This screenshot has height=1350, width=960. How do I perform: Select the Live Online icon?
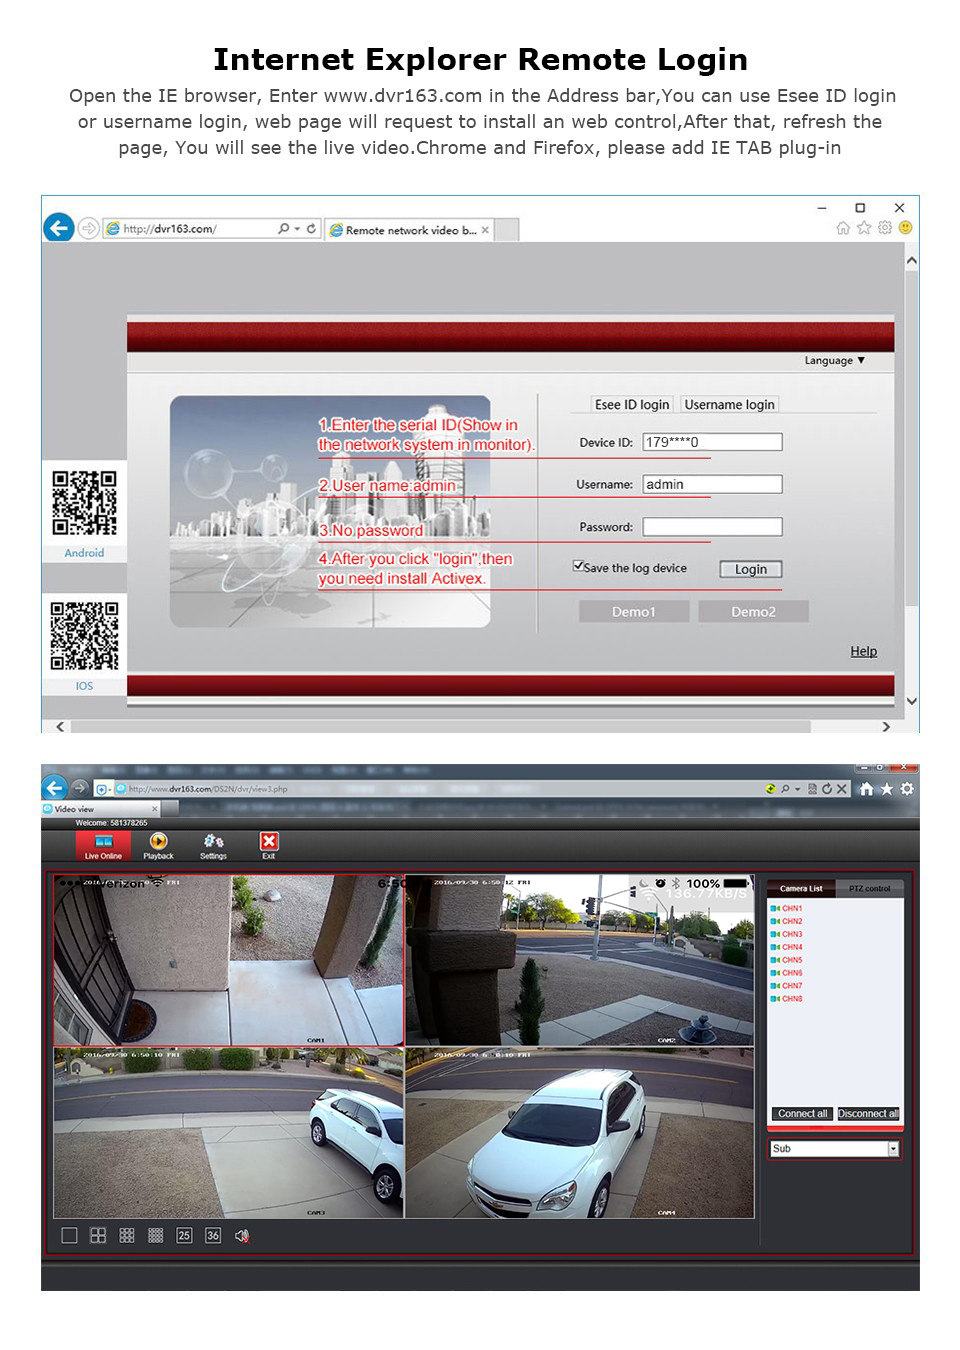(103, 845)
